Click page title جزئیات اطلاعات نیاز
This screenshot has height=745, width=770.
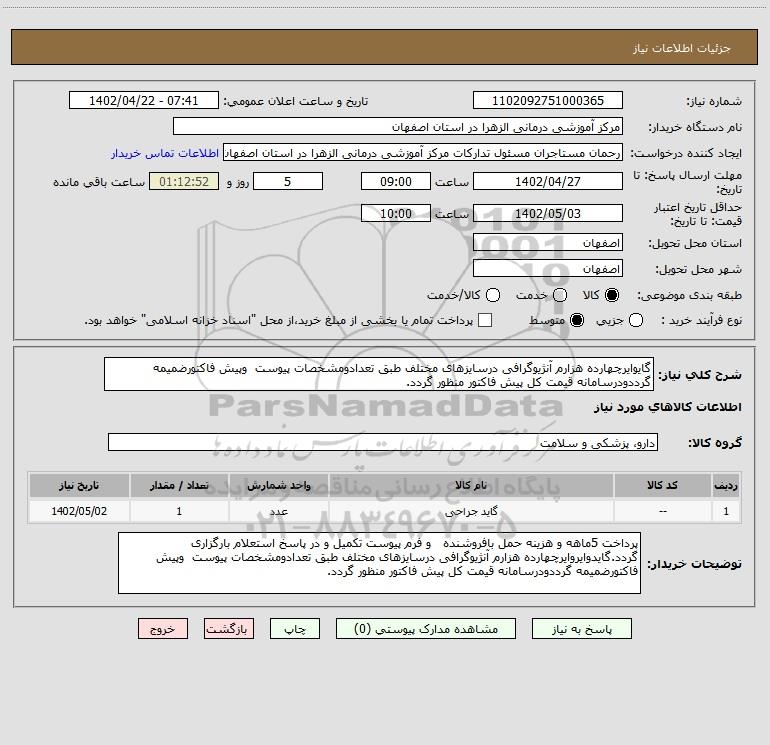click(x=681, y=48)
